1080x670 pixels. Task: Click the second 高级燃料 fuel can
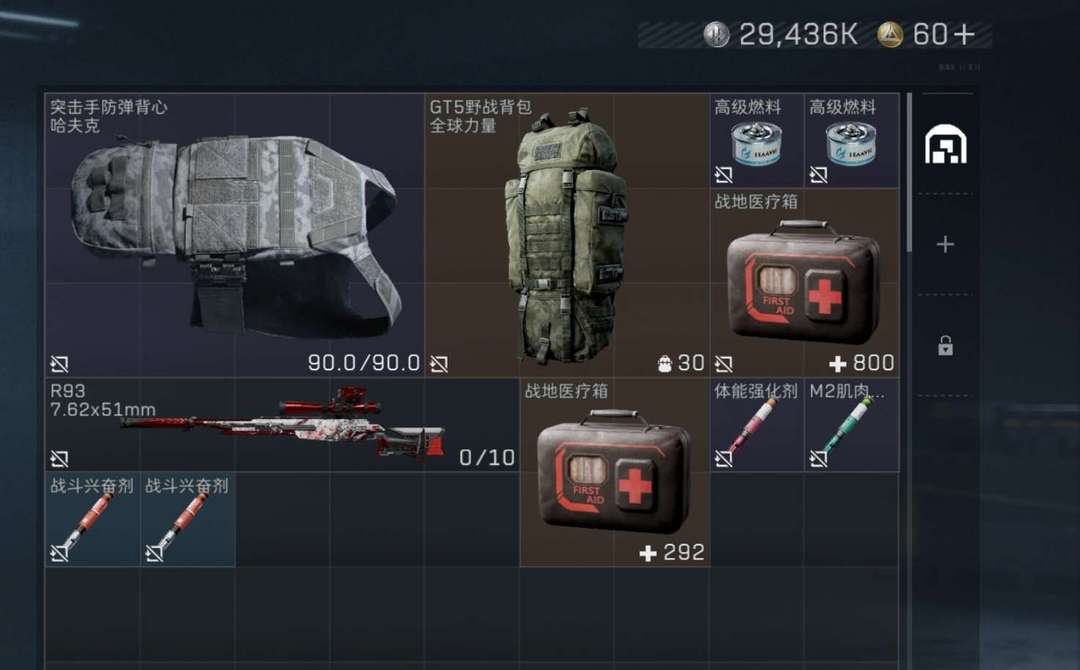pos(851,141)
